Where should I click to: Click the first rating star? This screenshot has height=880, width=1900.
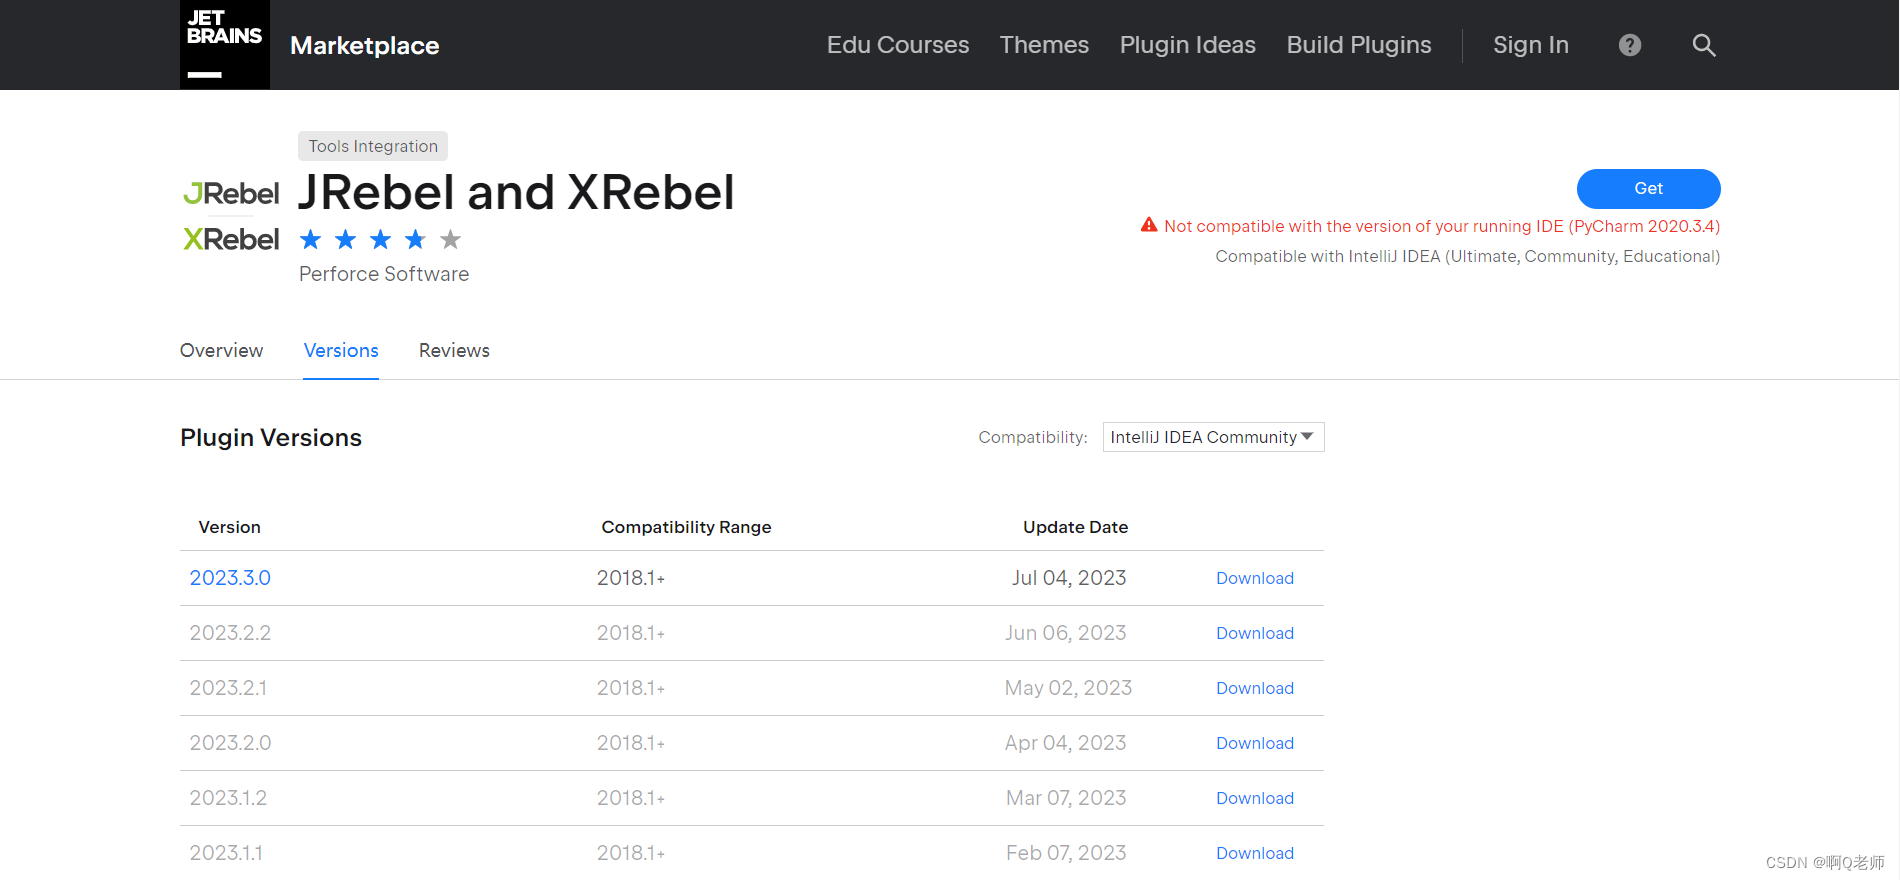(311, 239)
